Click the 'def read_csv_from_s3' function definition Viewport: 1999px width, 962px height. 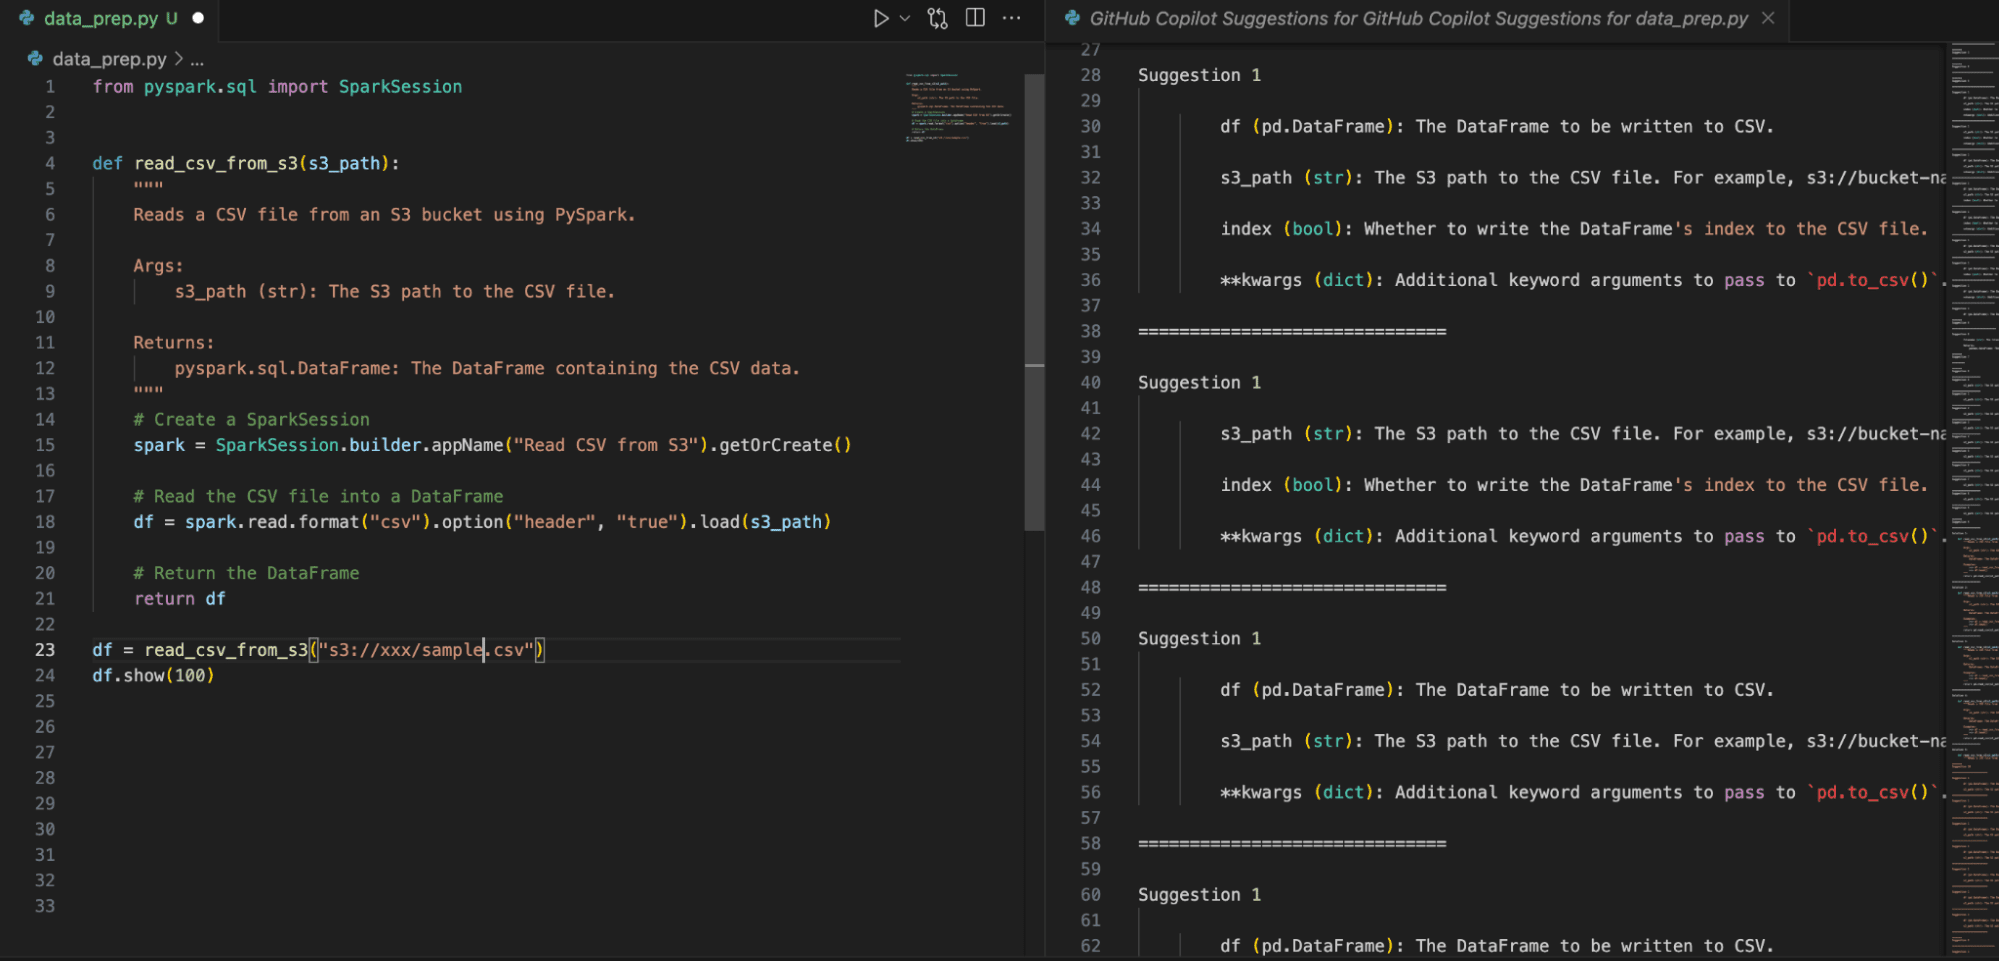click(246, 163)
